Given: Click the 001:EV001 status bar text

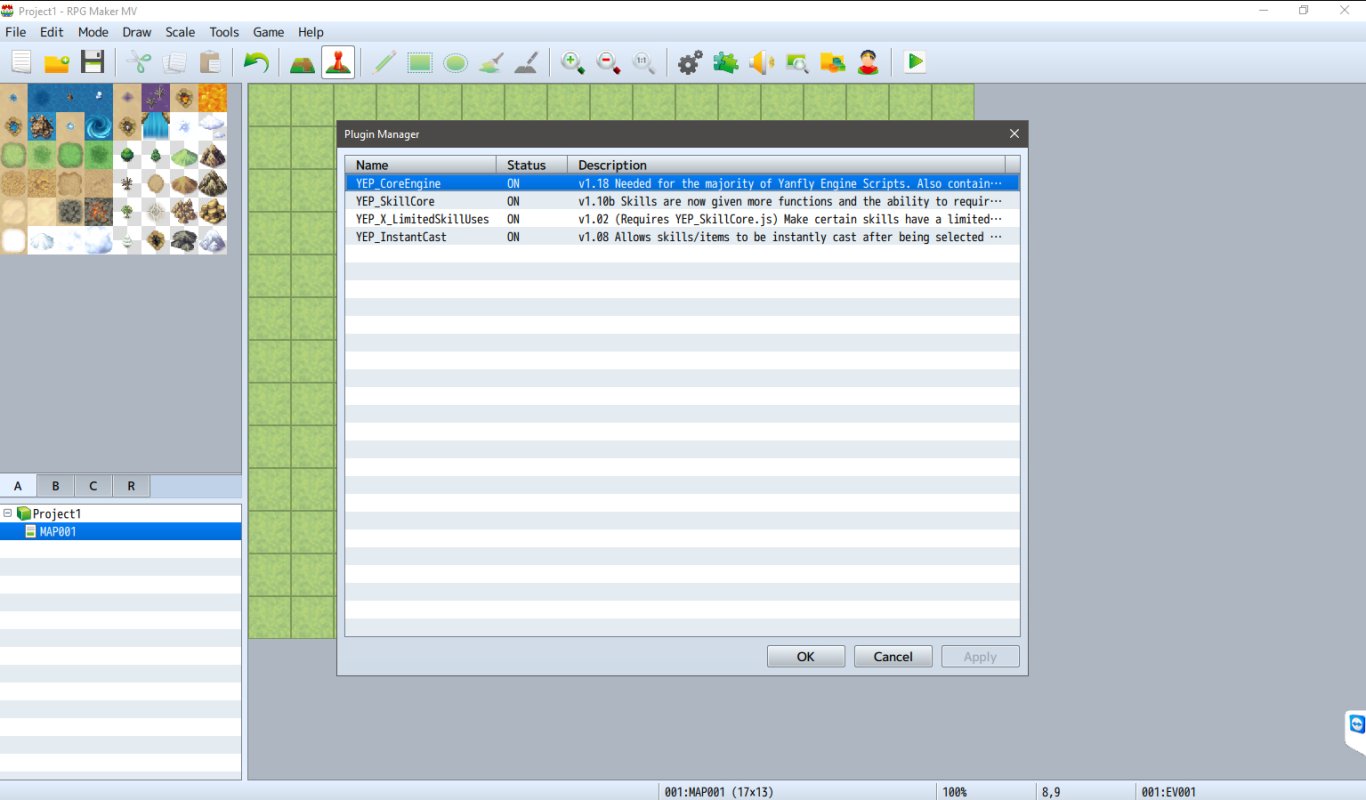Looking at the screenshot, I should 1168,792.
